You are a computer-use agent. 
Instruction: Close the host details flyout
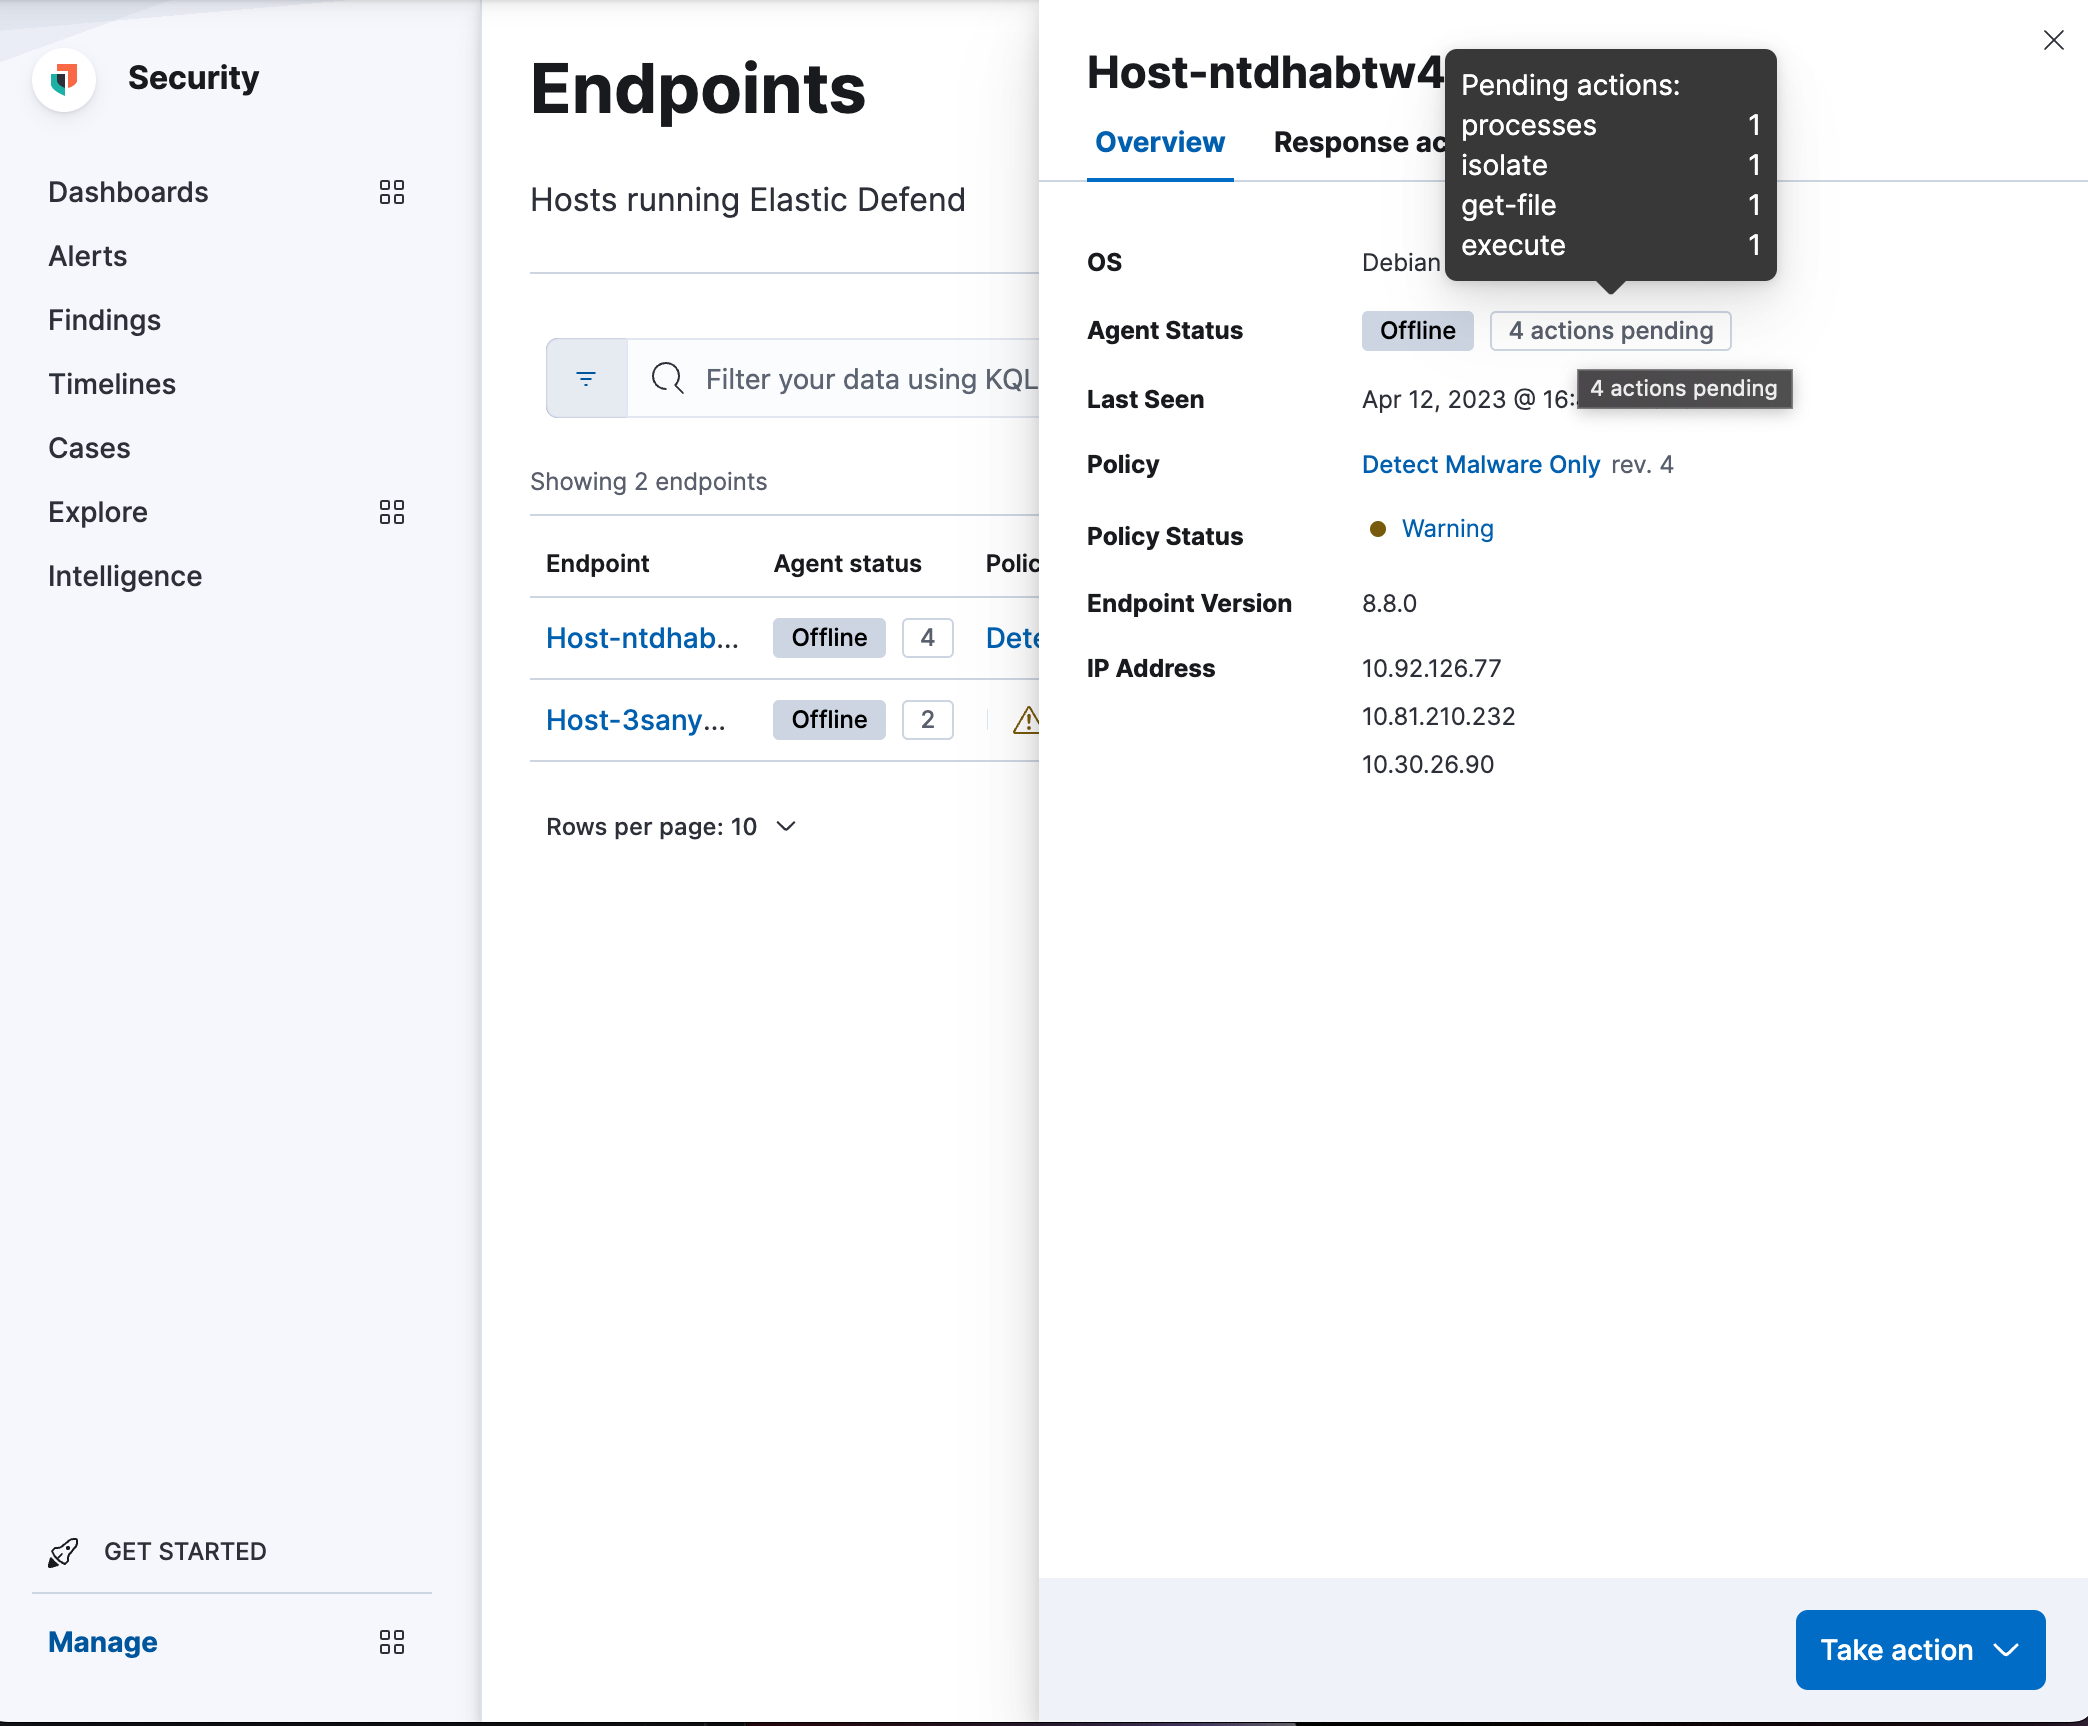pyautogui.click(x=2053, y=40)
